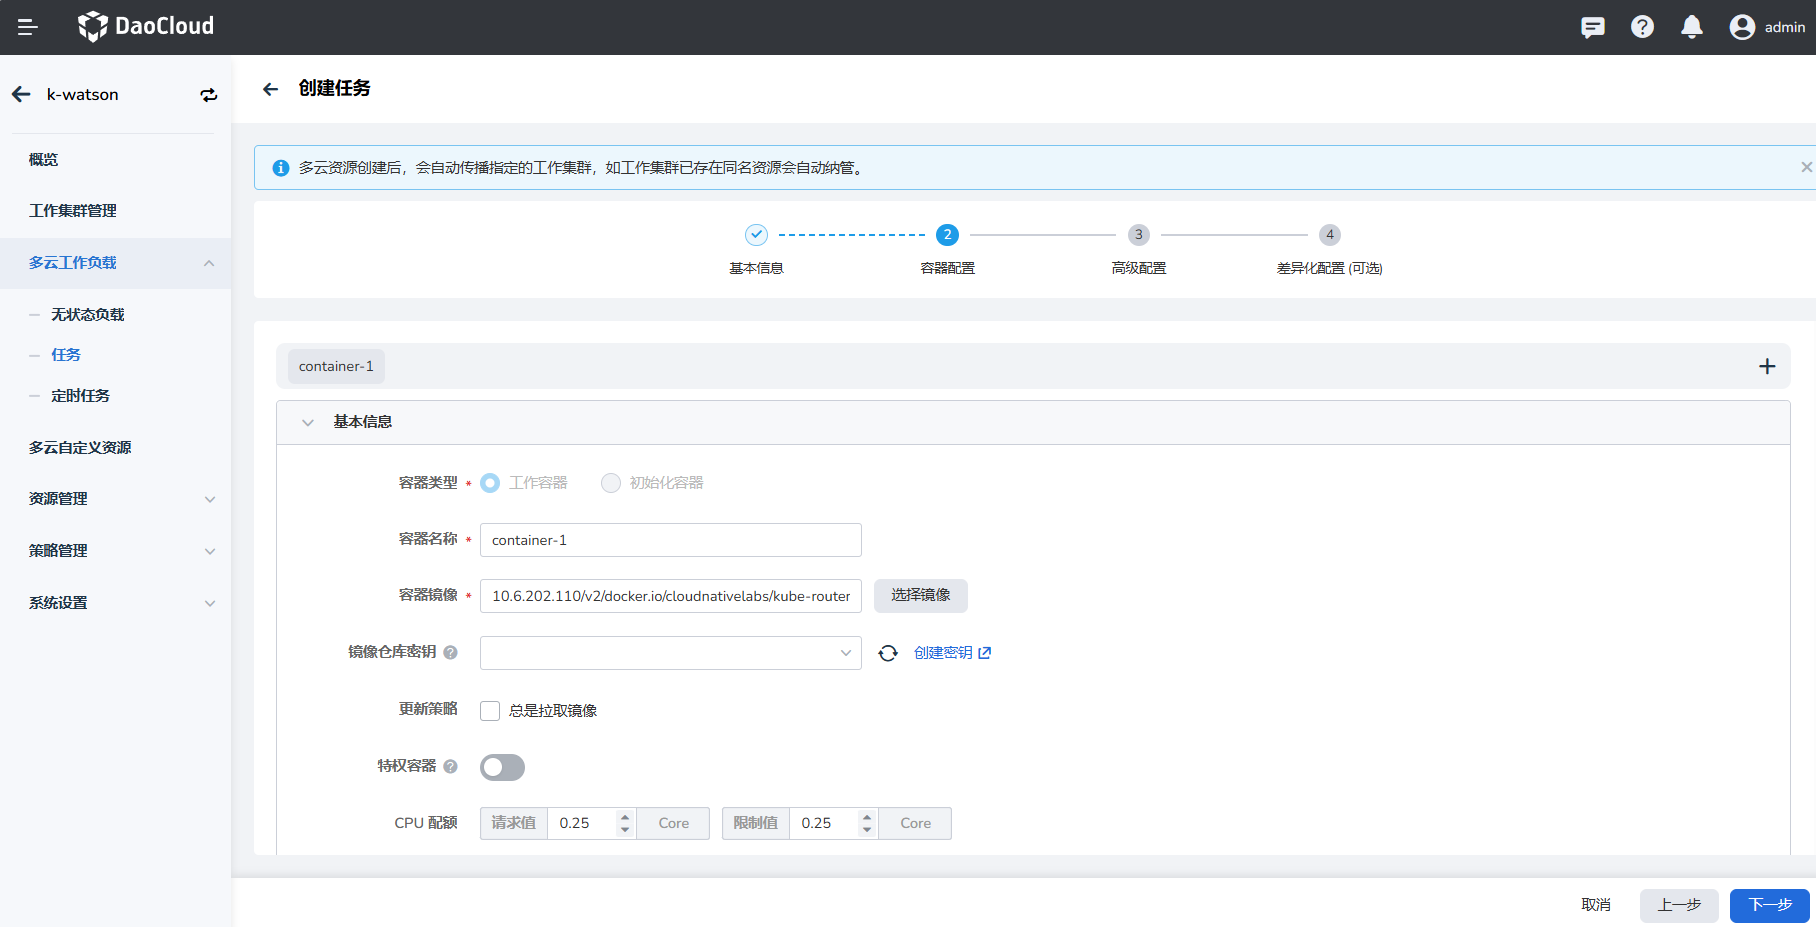Add a container with the plus icon
Screen dimensions: 1816x927
click(x=1767, y=366)
